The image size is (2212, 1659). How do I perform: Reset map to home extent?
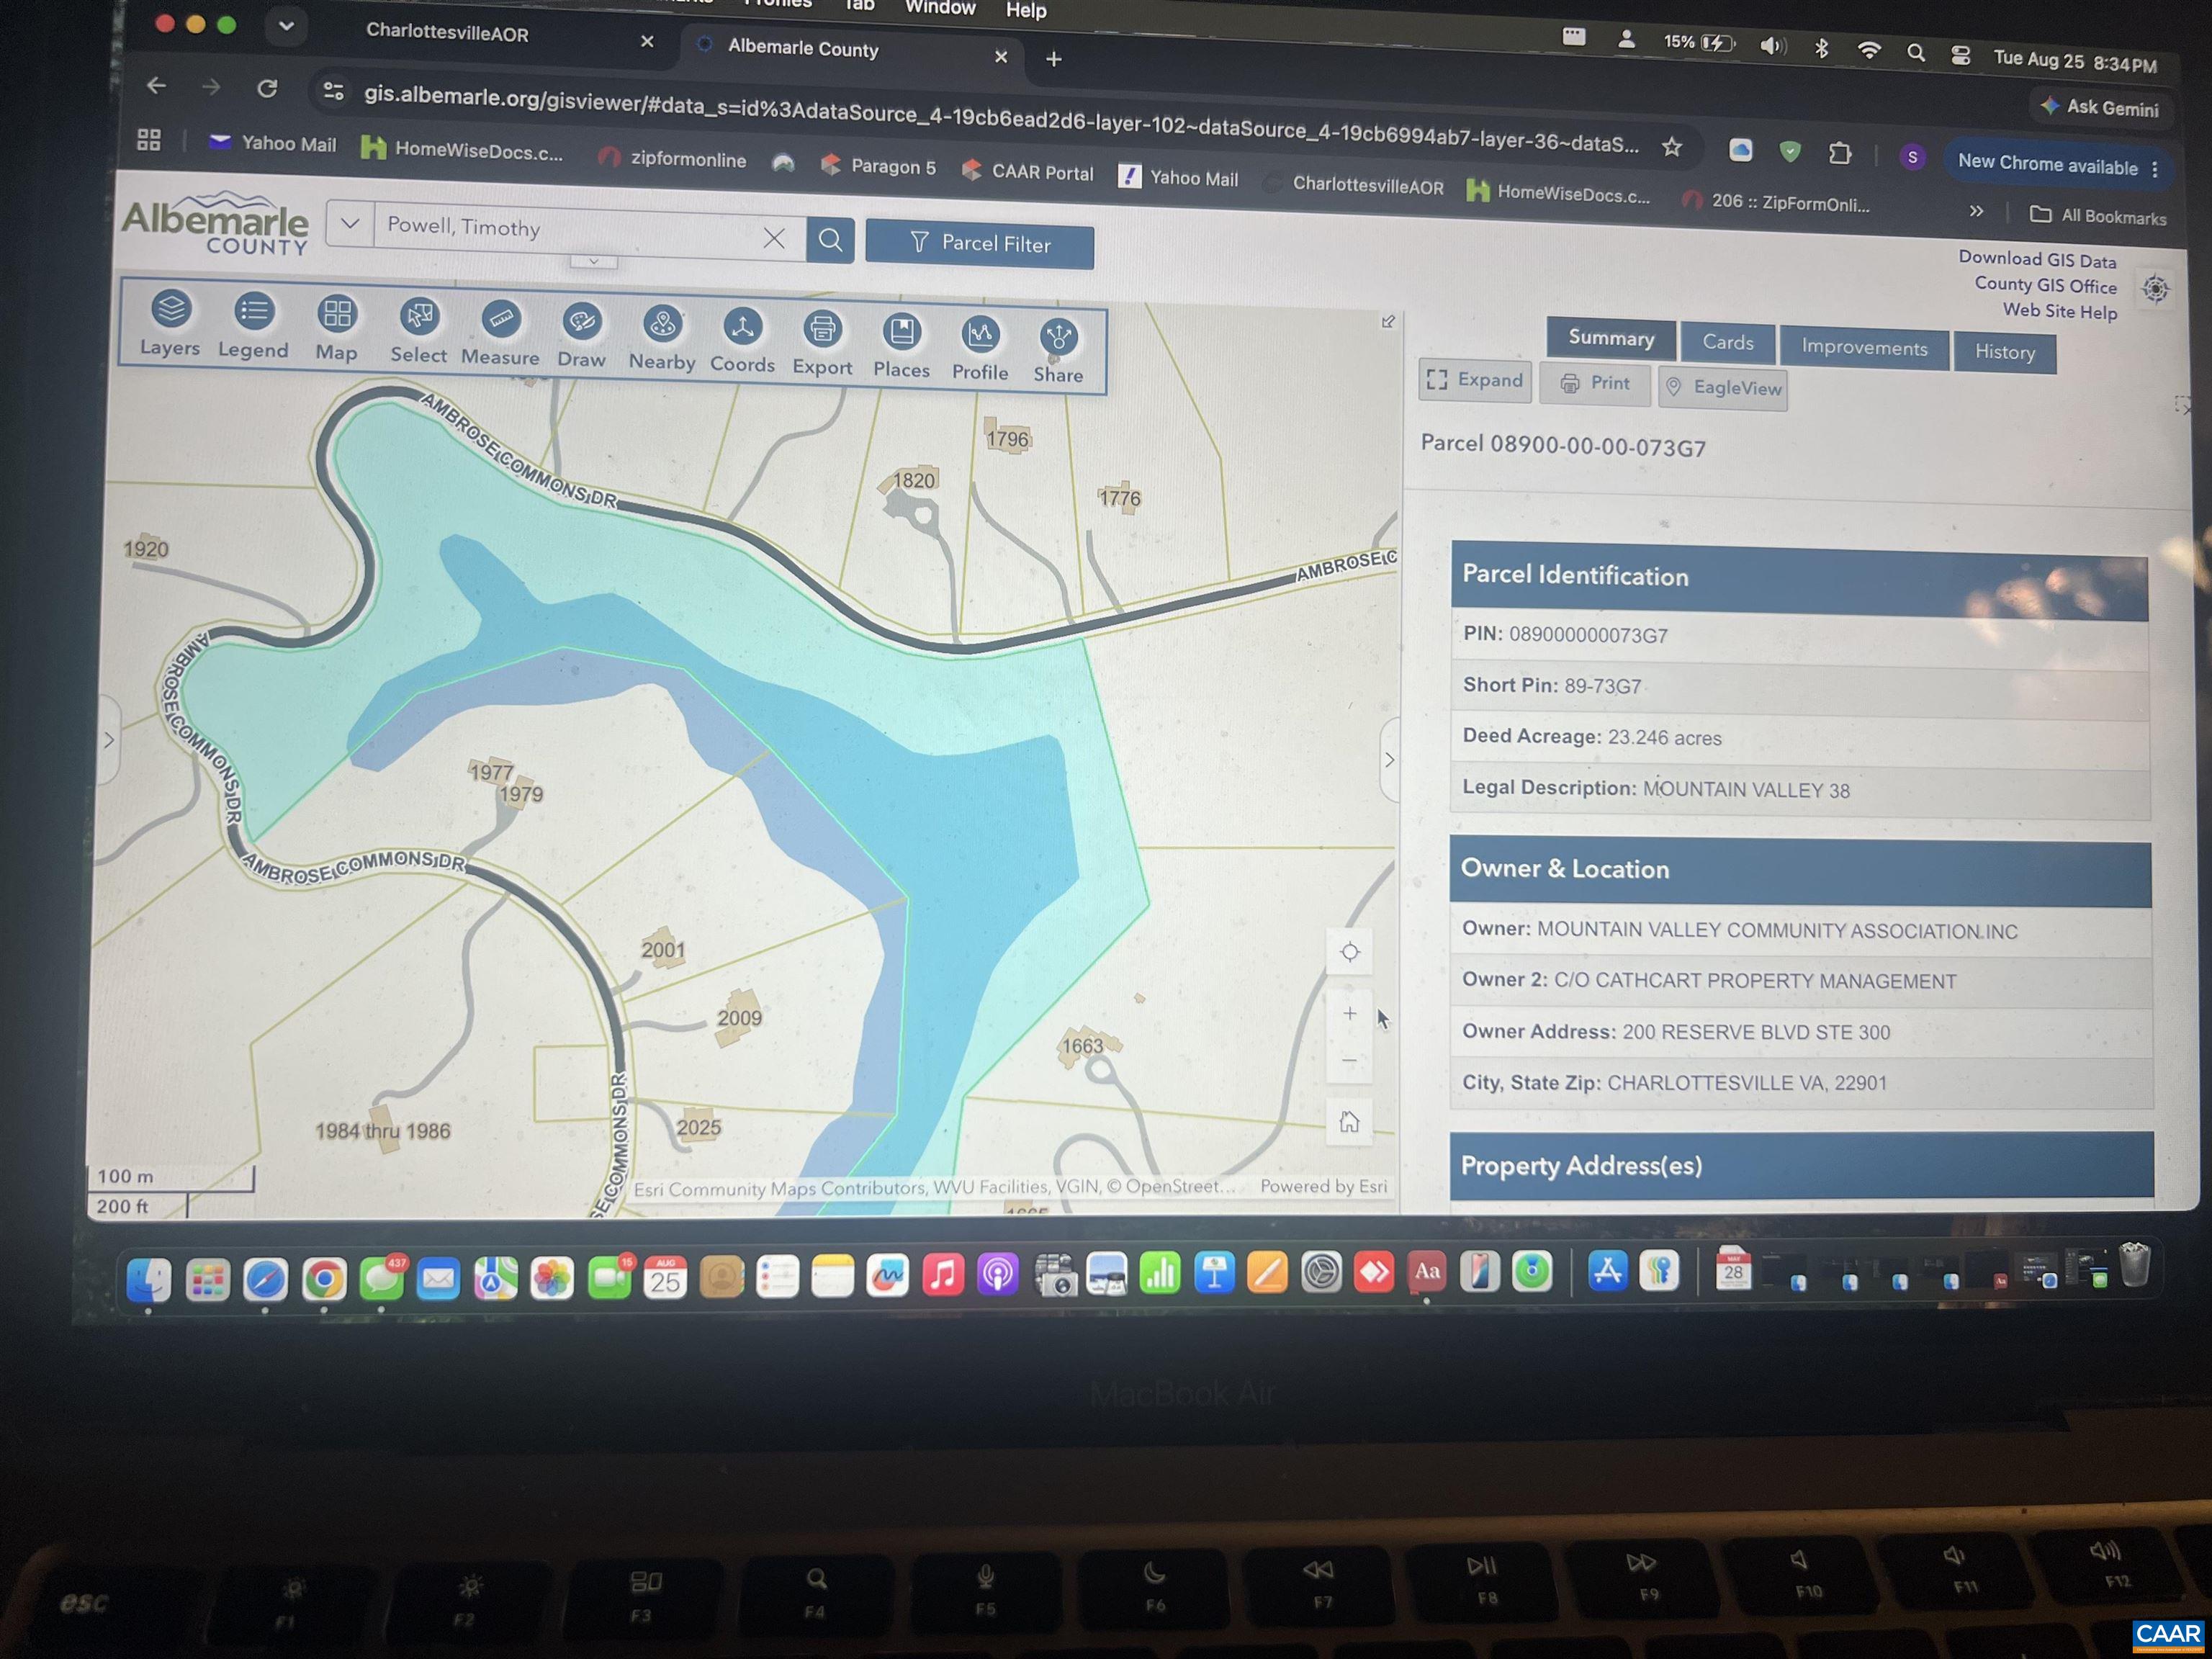[1350, 1122]
